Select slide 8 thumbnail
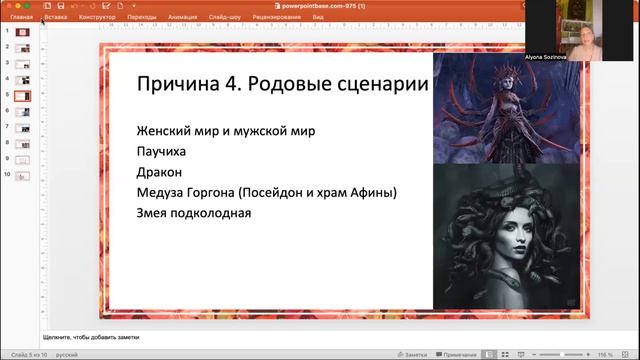 [x=22, y=144]
